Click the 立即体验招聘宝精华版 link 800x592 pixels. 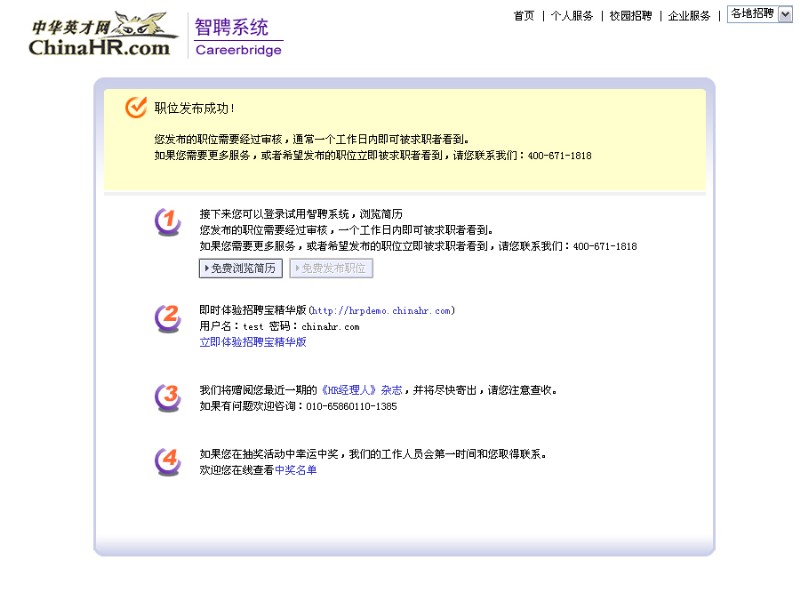click(x=253, y=342)
